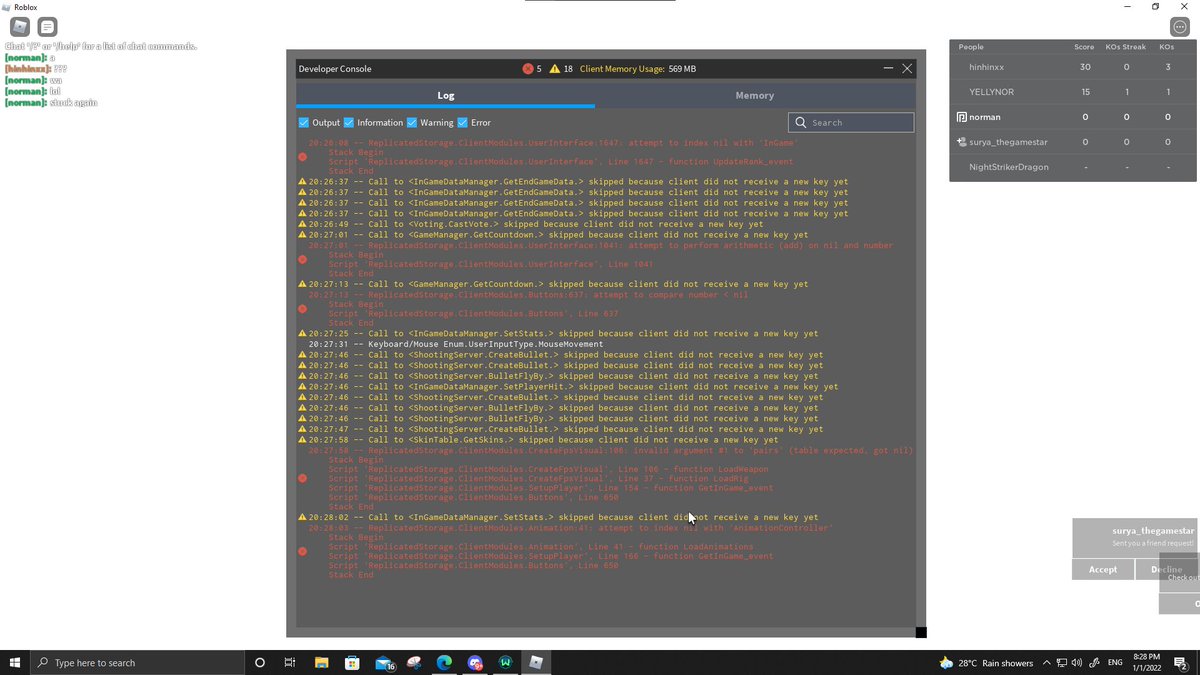Switch to the Memory tab
1200x675 pixels.
click(754, 95)
